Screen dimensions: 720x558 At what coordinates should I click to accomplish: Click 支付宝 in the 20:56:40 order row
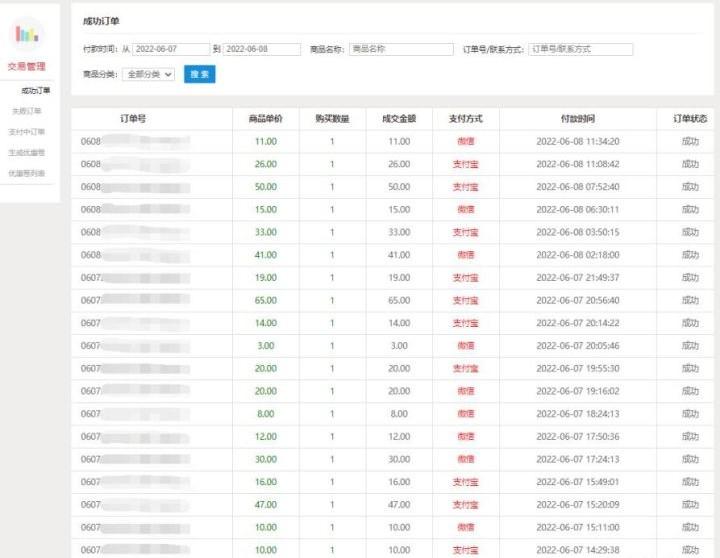click(466, 300)
